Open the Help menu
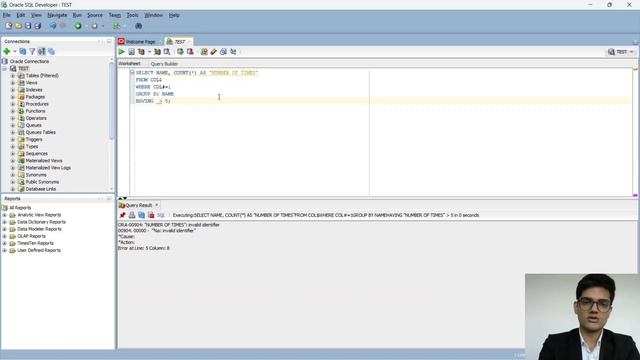640x360 pixels. [174, 15]
